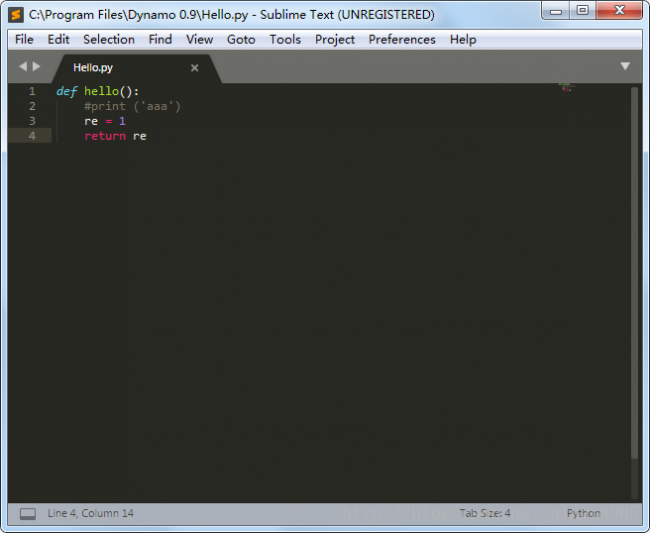
Task: Open the Goto menu
Action: pos(241,40)
